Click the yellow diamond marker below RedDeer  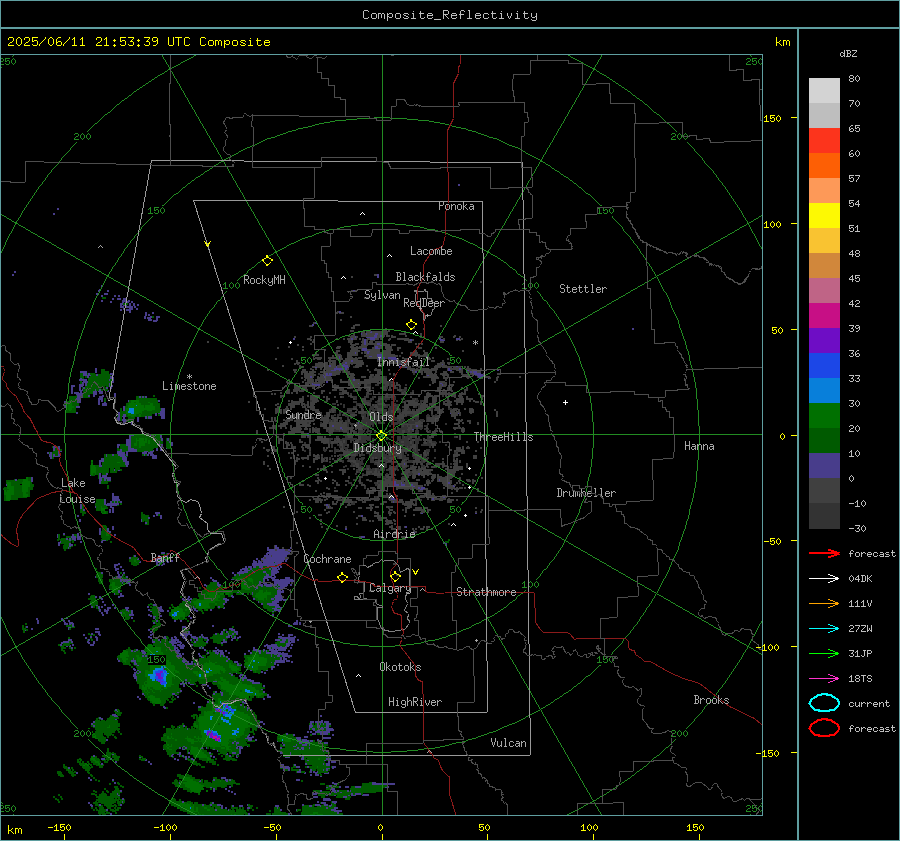[x=412, y=325]
